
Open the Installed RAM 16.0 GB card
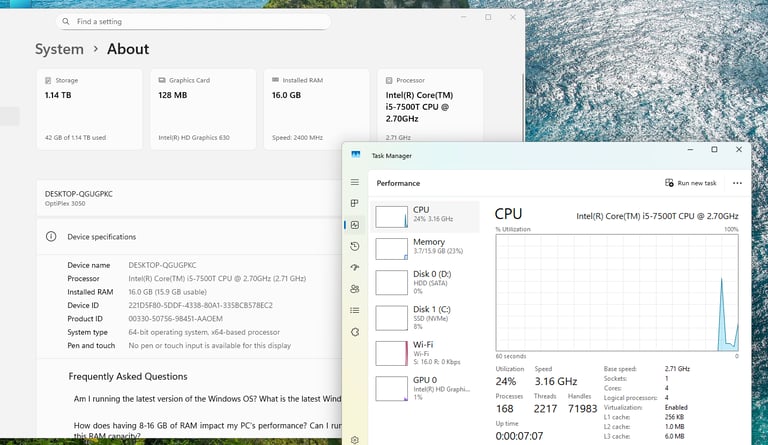(317, 109)
